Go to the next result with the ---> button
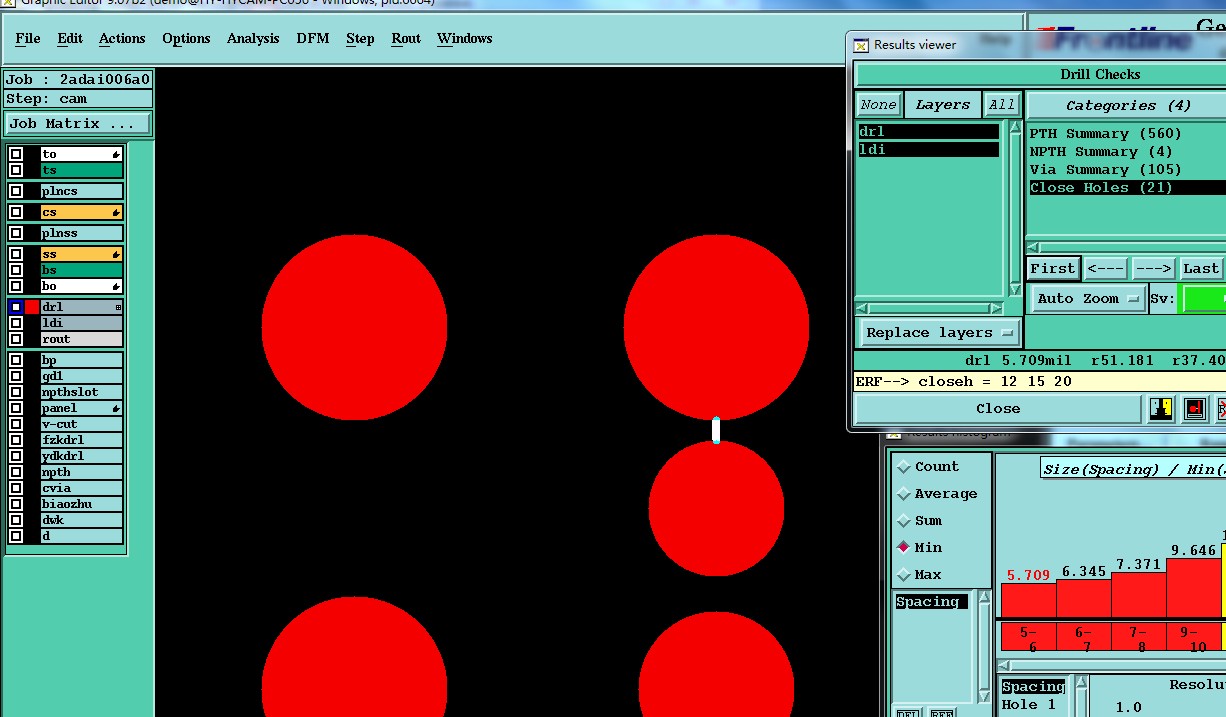1226x717 pixels. 1153,268
